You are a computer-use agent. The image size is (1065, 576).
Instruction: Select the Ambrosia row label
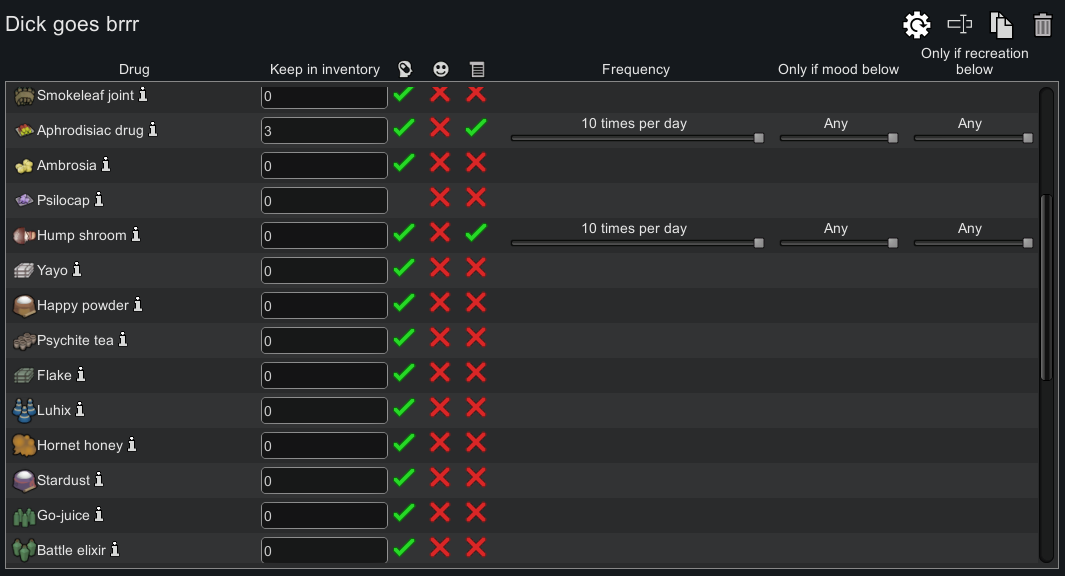(67, 165)
